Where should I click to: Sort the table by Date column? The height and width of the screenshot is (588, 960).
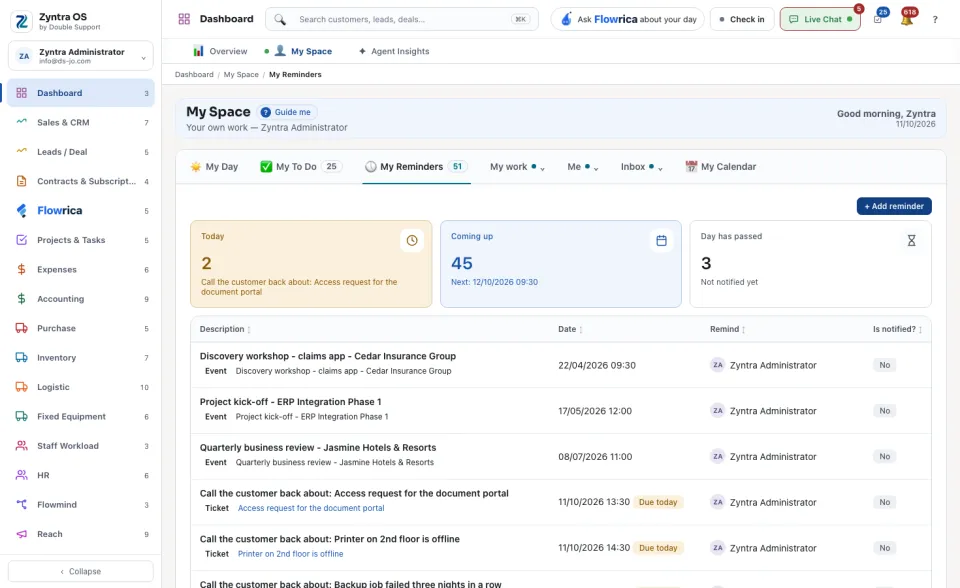(x=570, y=330)
